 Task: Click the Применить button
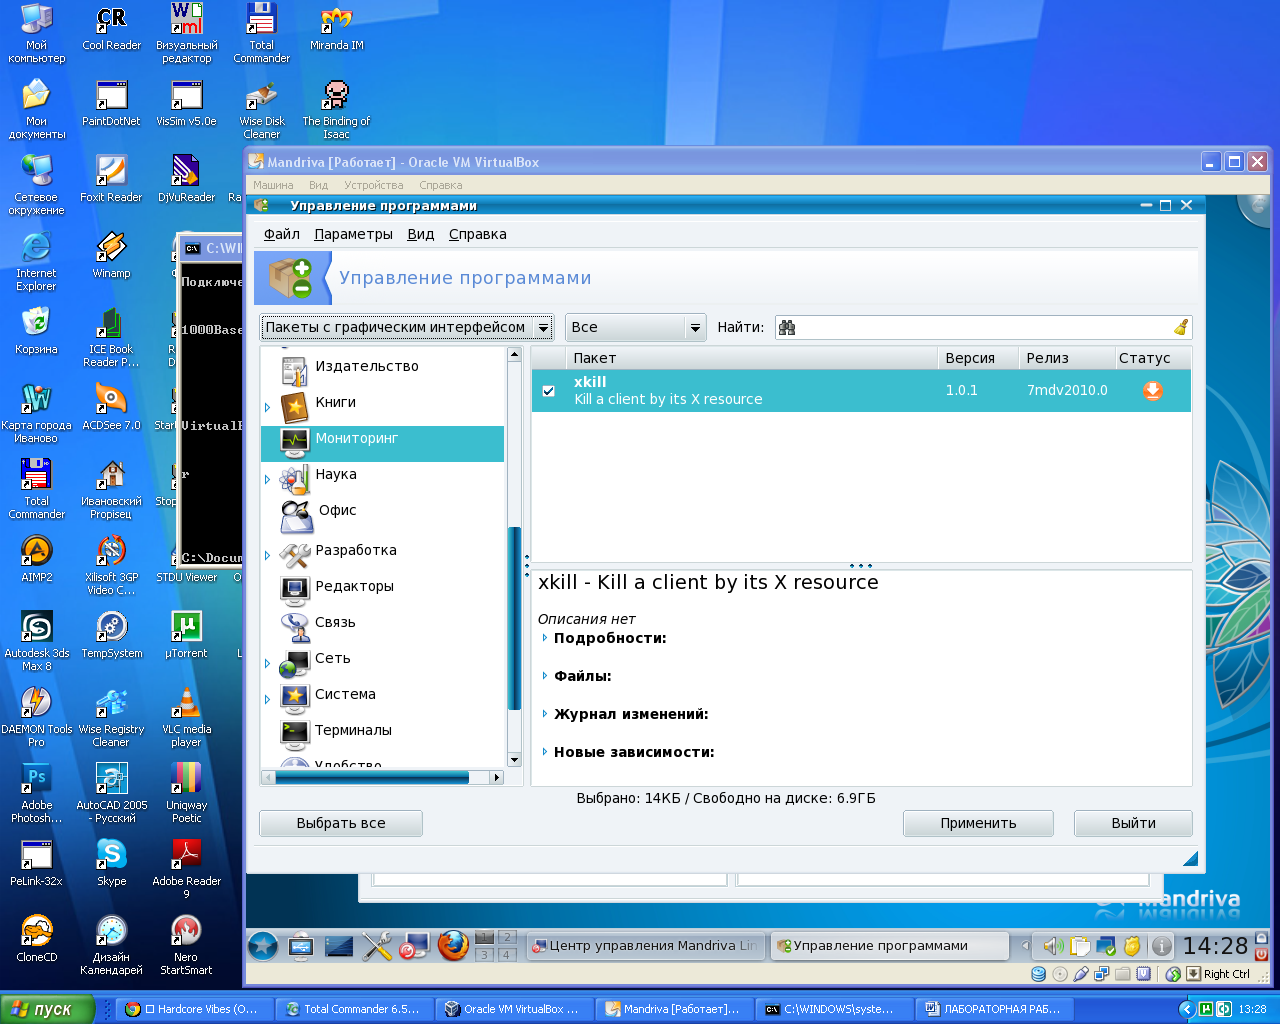[978, 823]
